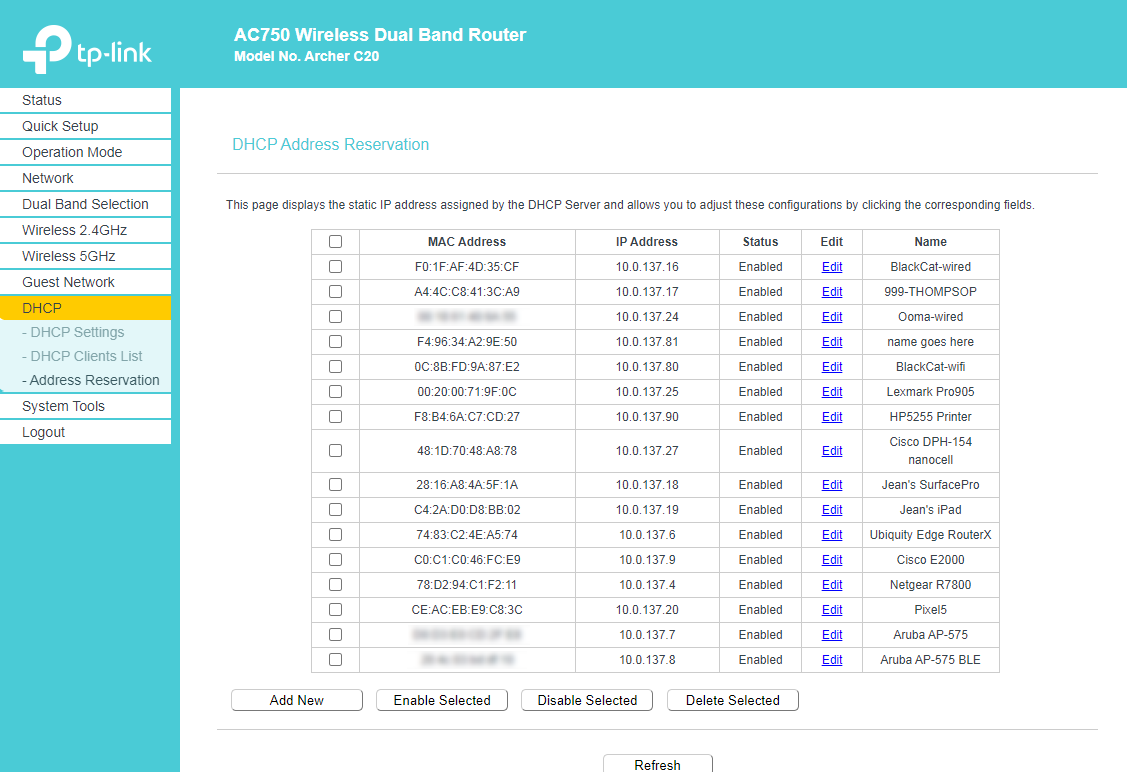The width and height of the screenshot is (1127, 772).
Task: Click Disable Selected button
Action: (587, 700)
